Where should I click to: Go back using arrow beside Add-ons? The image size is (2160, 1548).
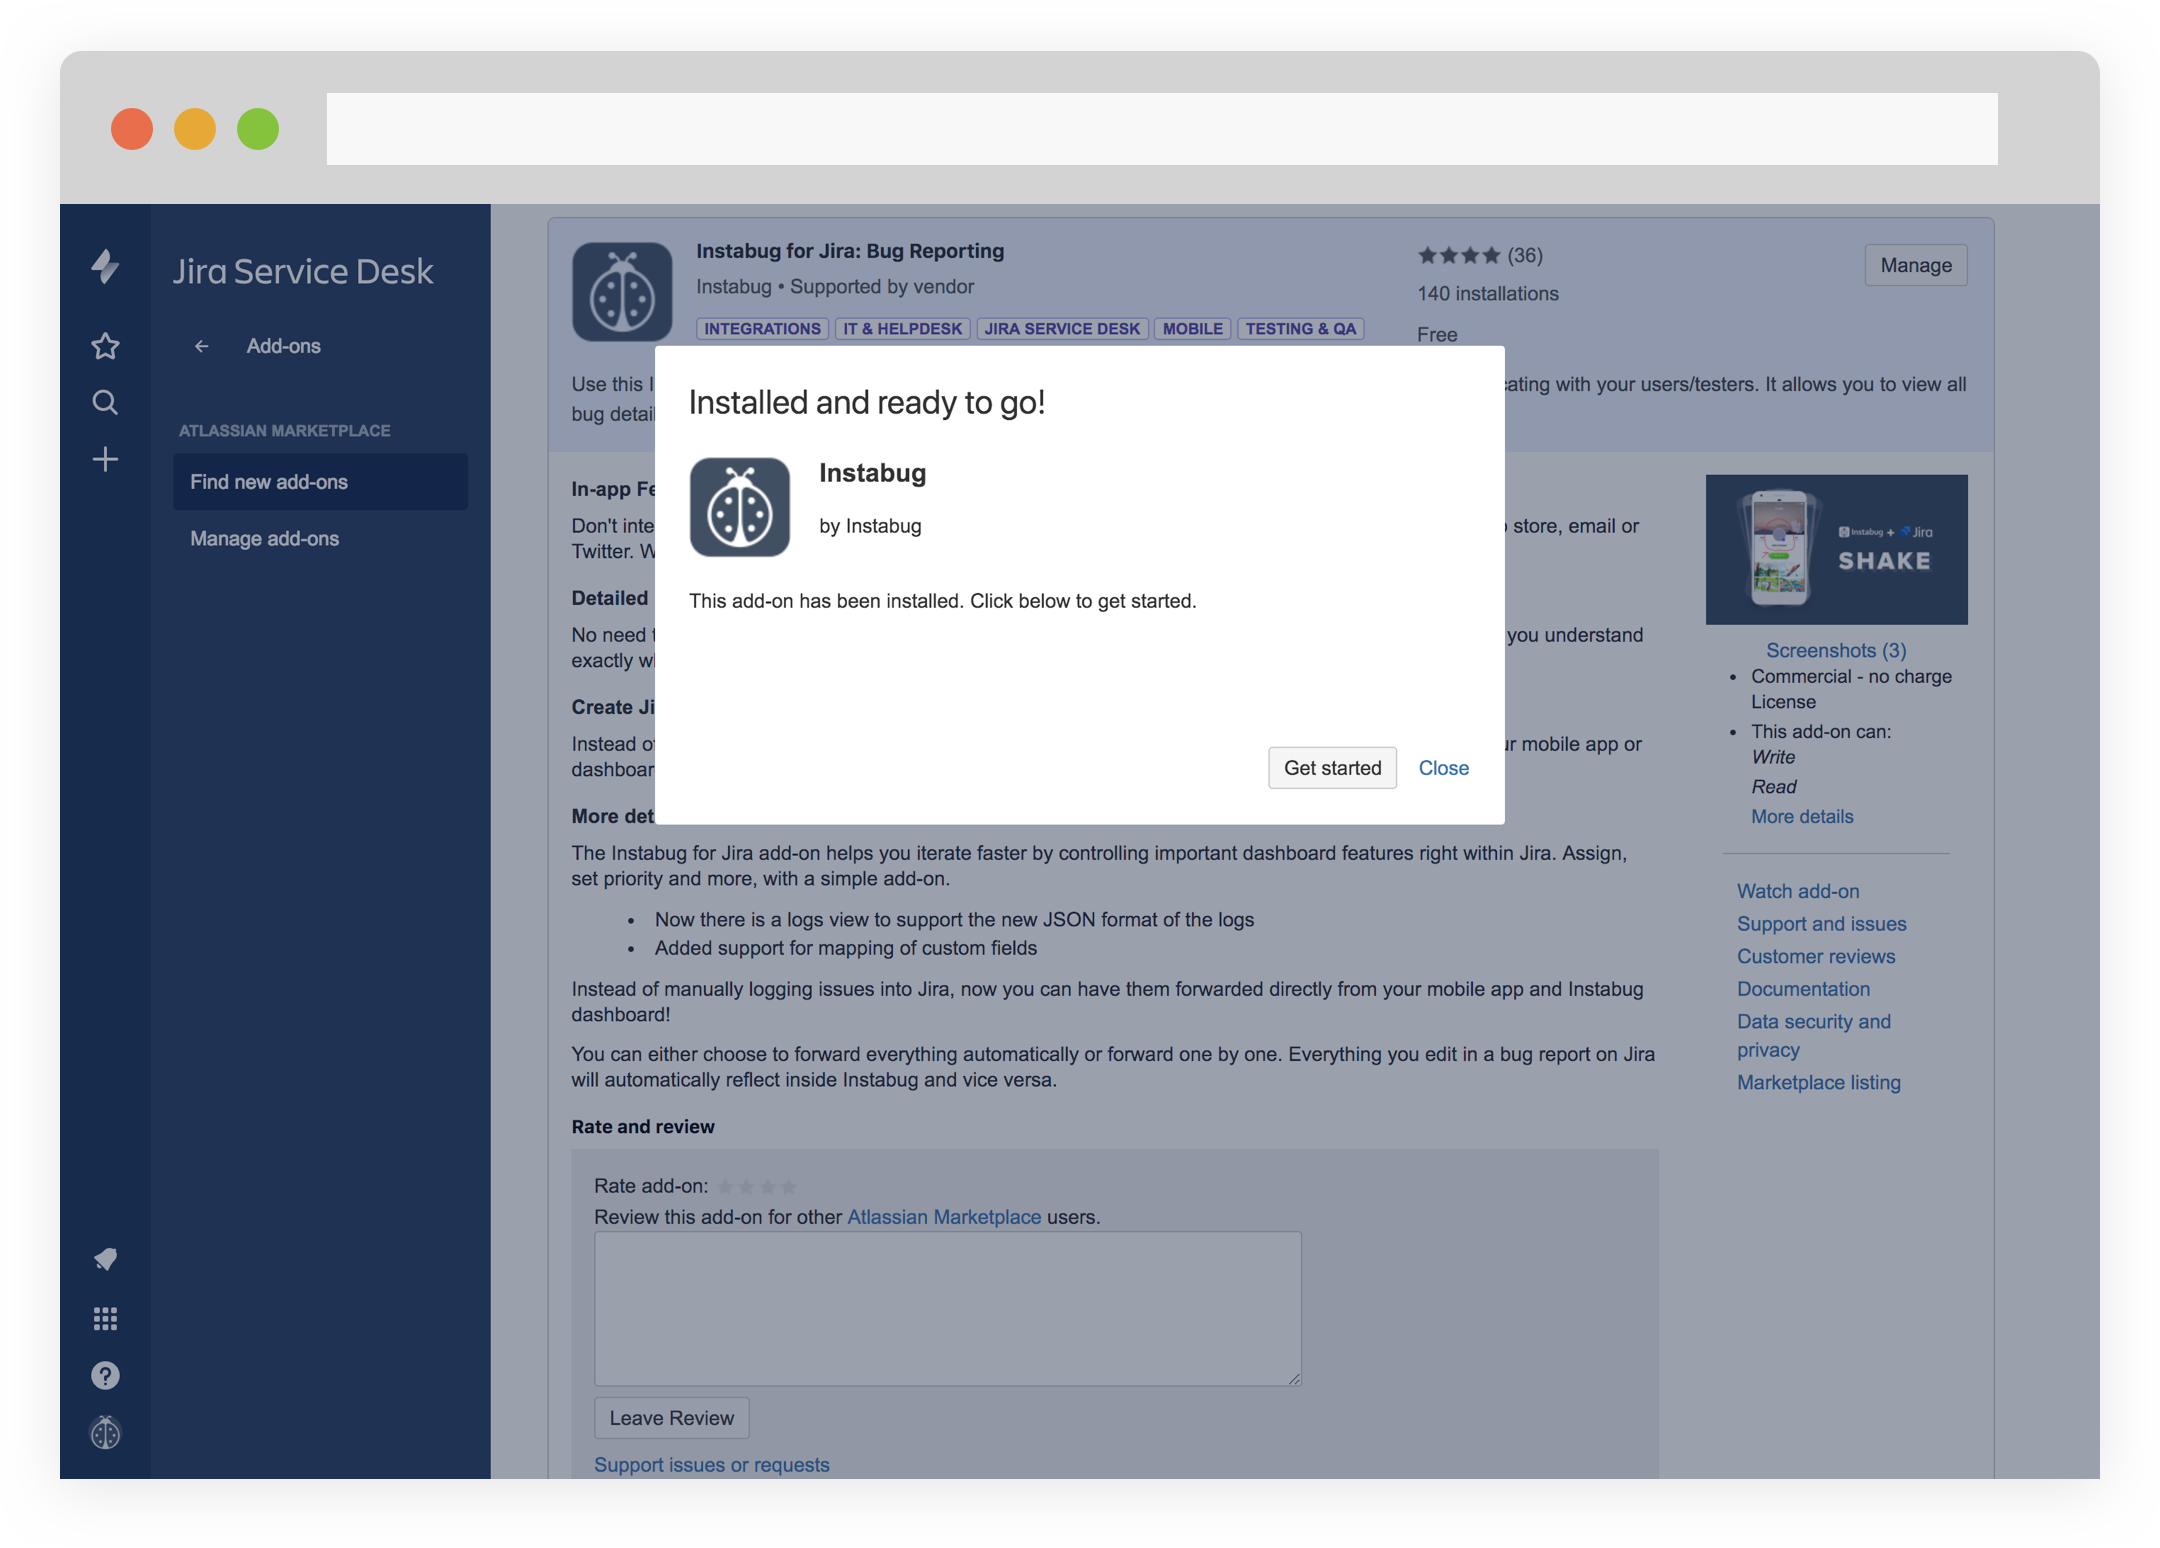[x=201, y=346]
